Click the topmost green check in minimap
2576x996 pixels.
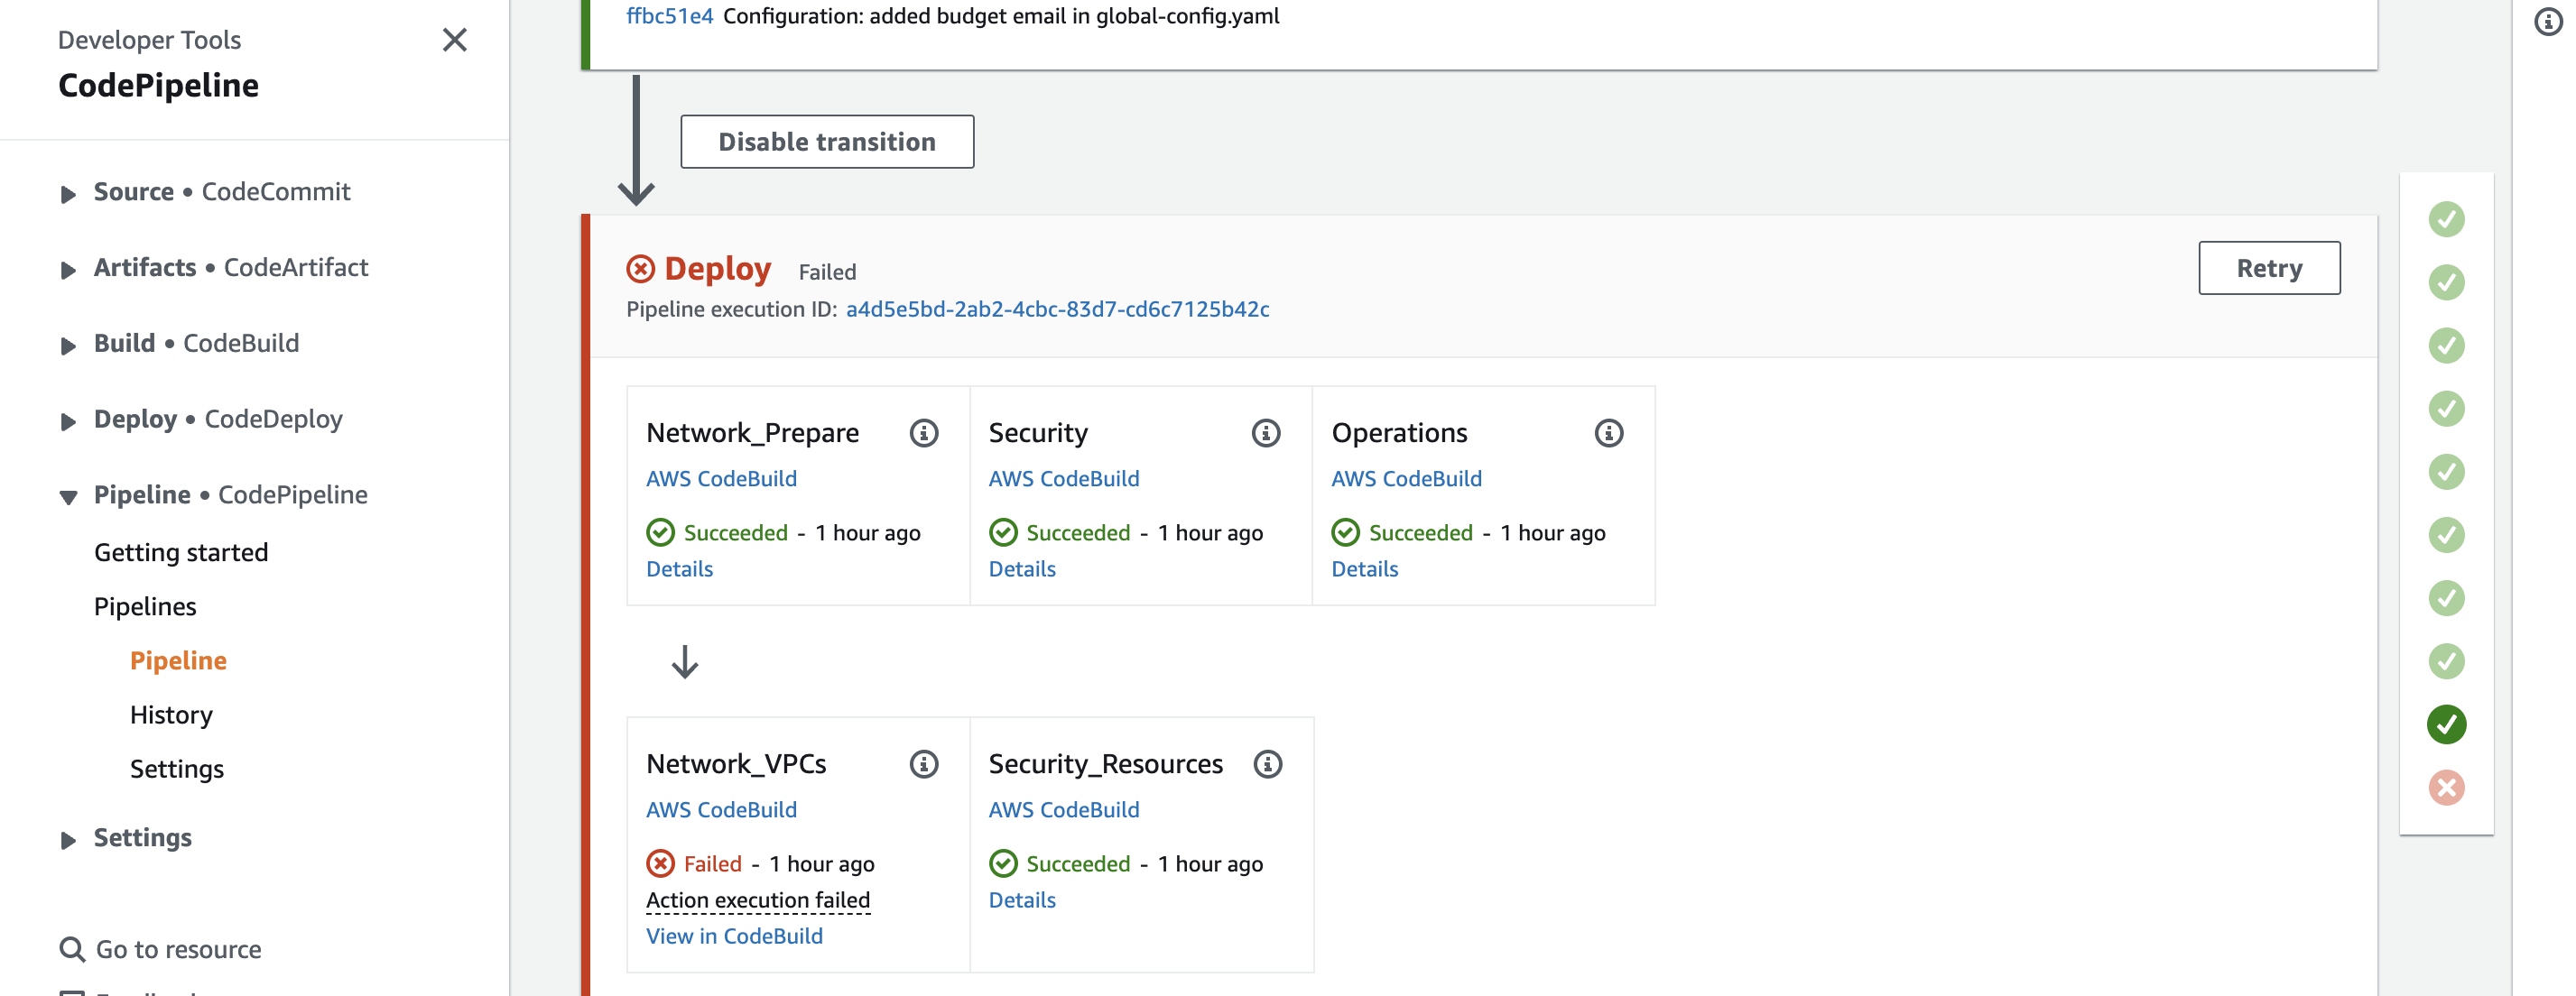(x=2447, y=219)
